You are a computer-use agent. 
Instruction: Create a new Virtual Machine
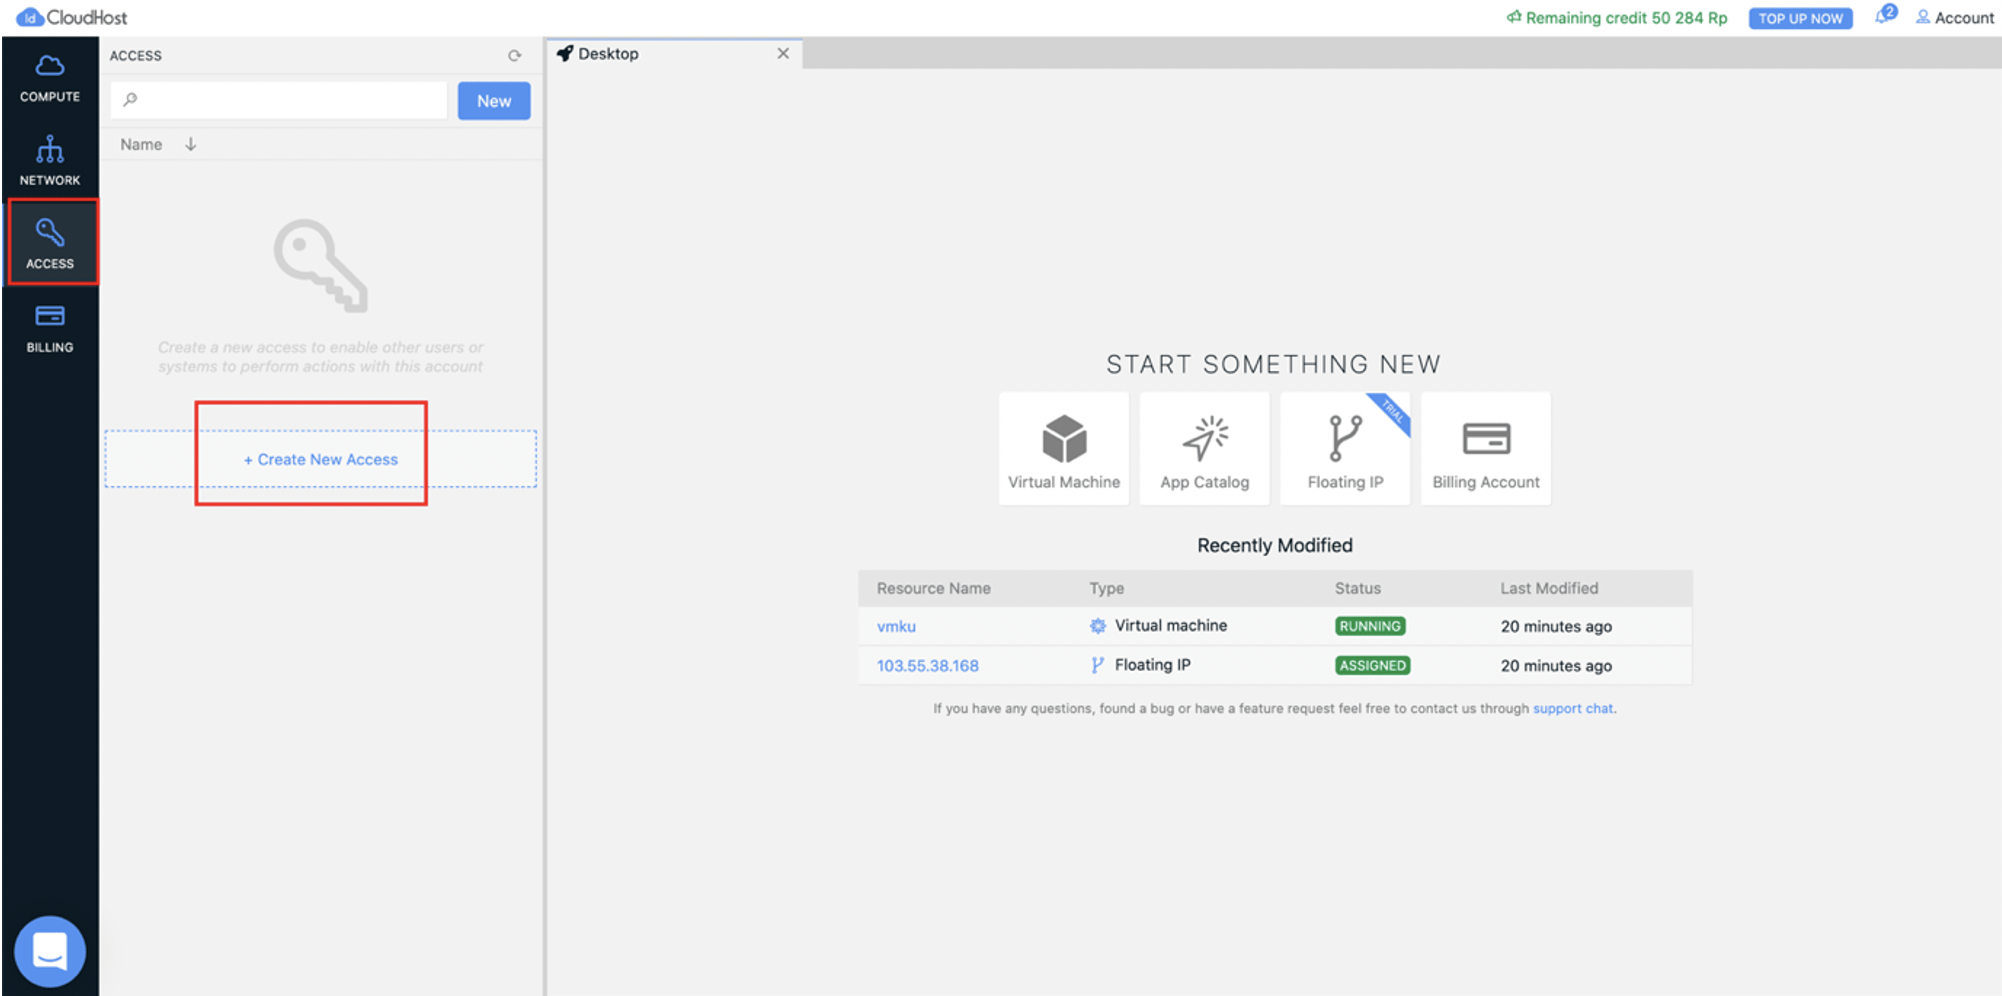pos(1063,447)
